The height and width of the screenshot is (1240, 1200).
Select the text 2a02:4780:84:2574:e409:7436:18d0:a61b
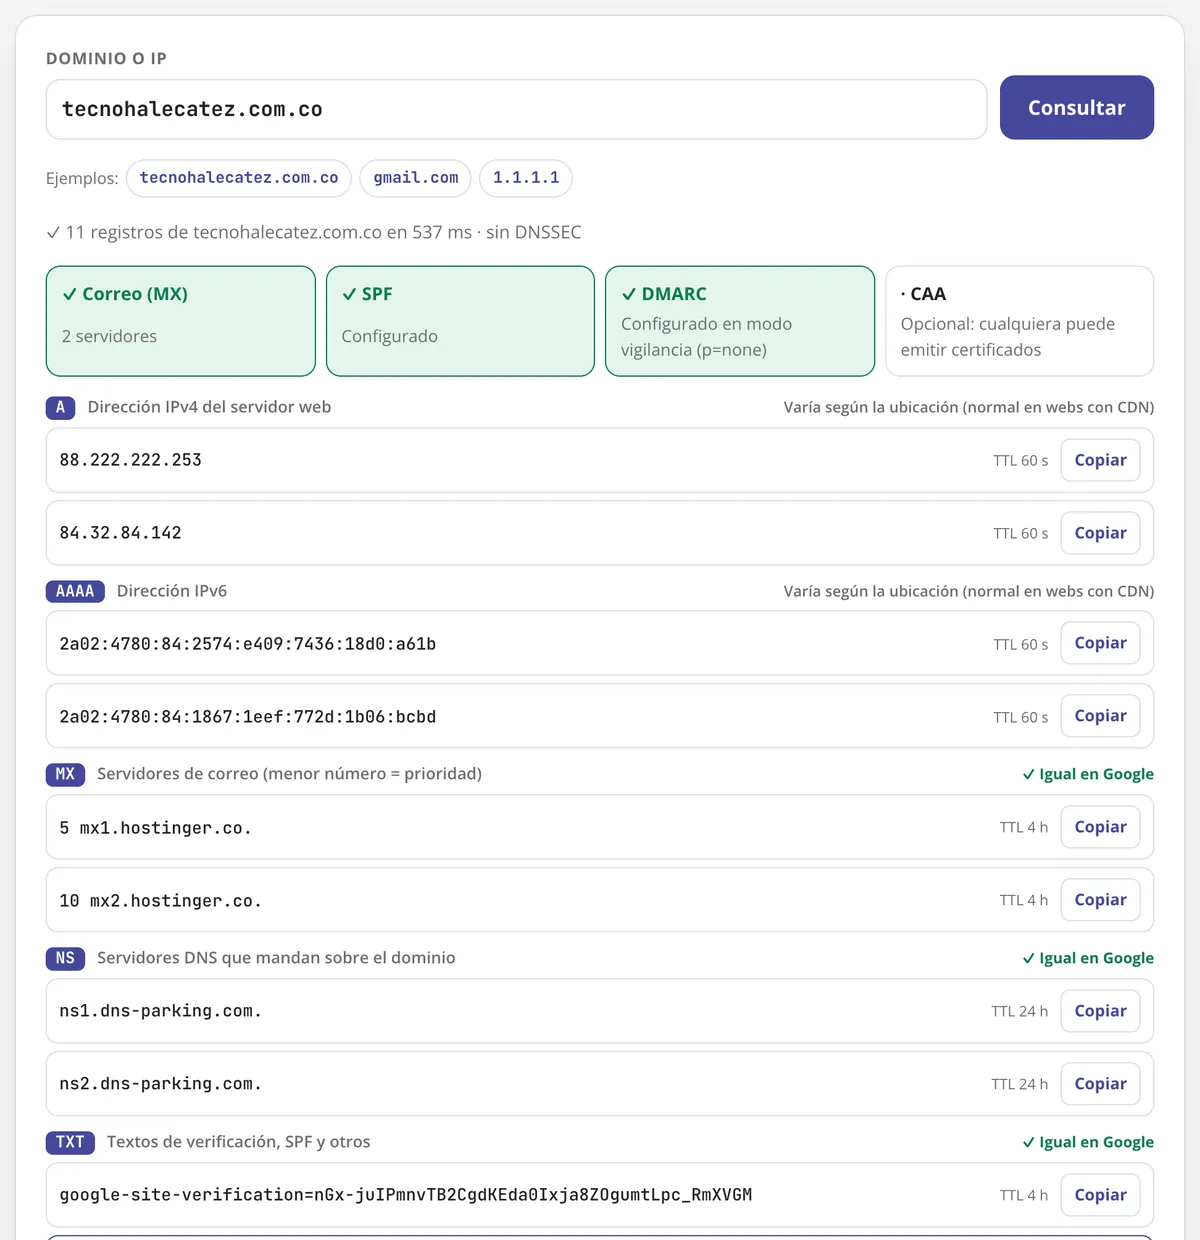(x=247, y=644)
